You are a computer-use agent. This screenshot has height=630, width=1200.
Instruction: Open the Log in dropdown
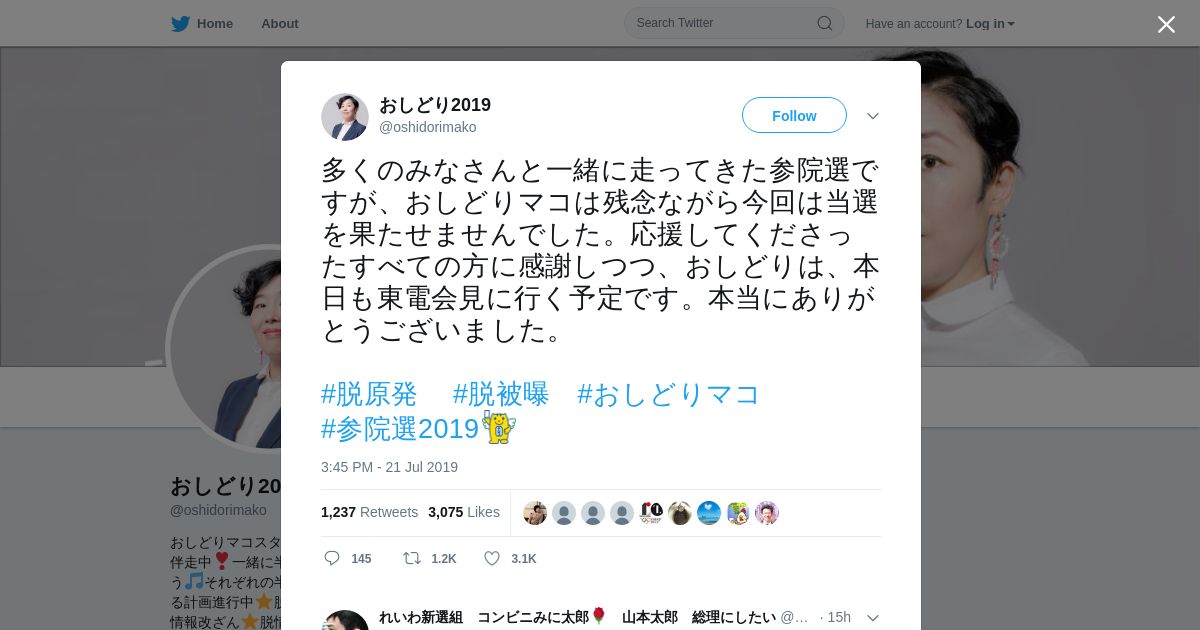coord(990,24)
